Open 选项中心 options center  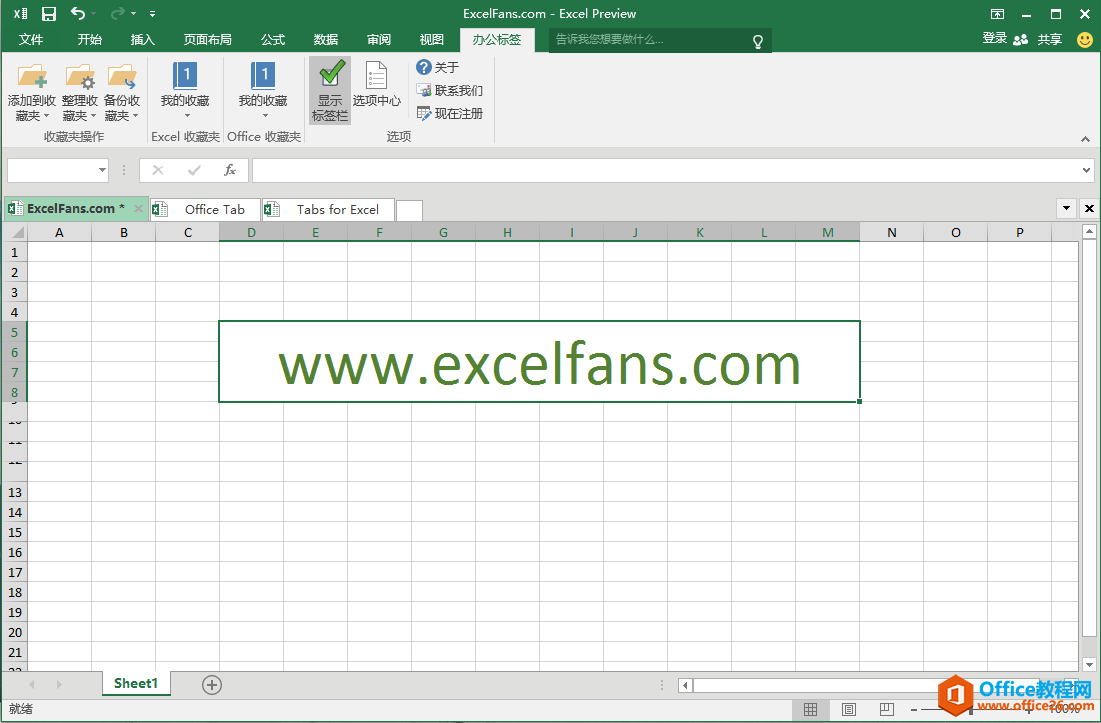pyautogui.click(x=376, y=85)
